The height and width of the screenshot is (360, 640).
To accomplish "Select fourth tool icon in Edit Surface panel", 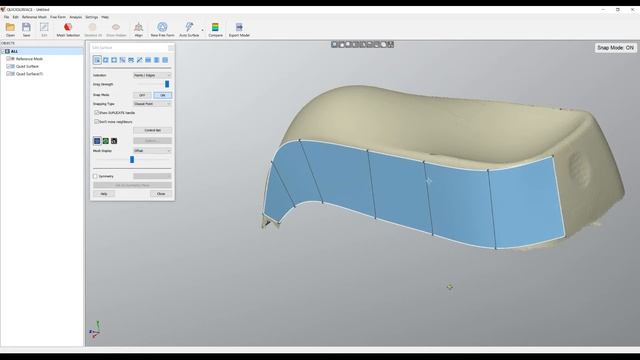I will (x=122, y=60).
